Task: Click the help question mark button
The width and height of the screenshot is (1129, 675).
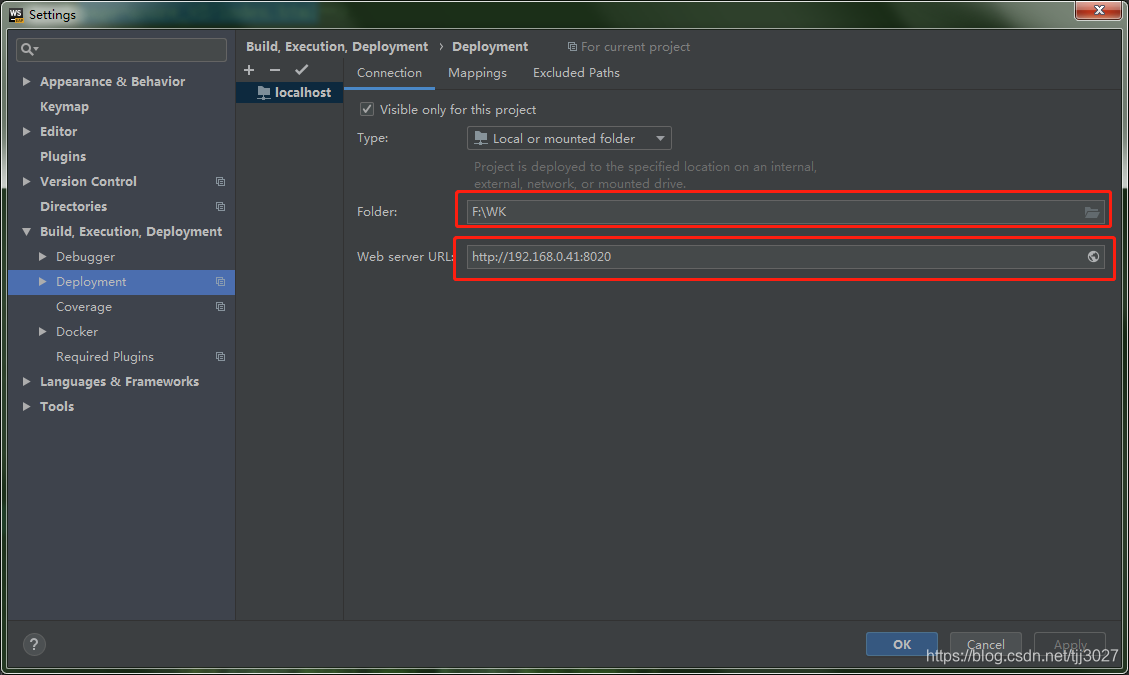Action: click(x=34, y=644)
